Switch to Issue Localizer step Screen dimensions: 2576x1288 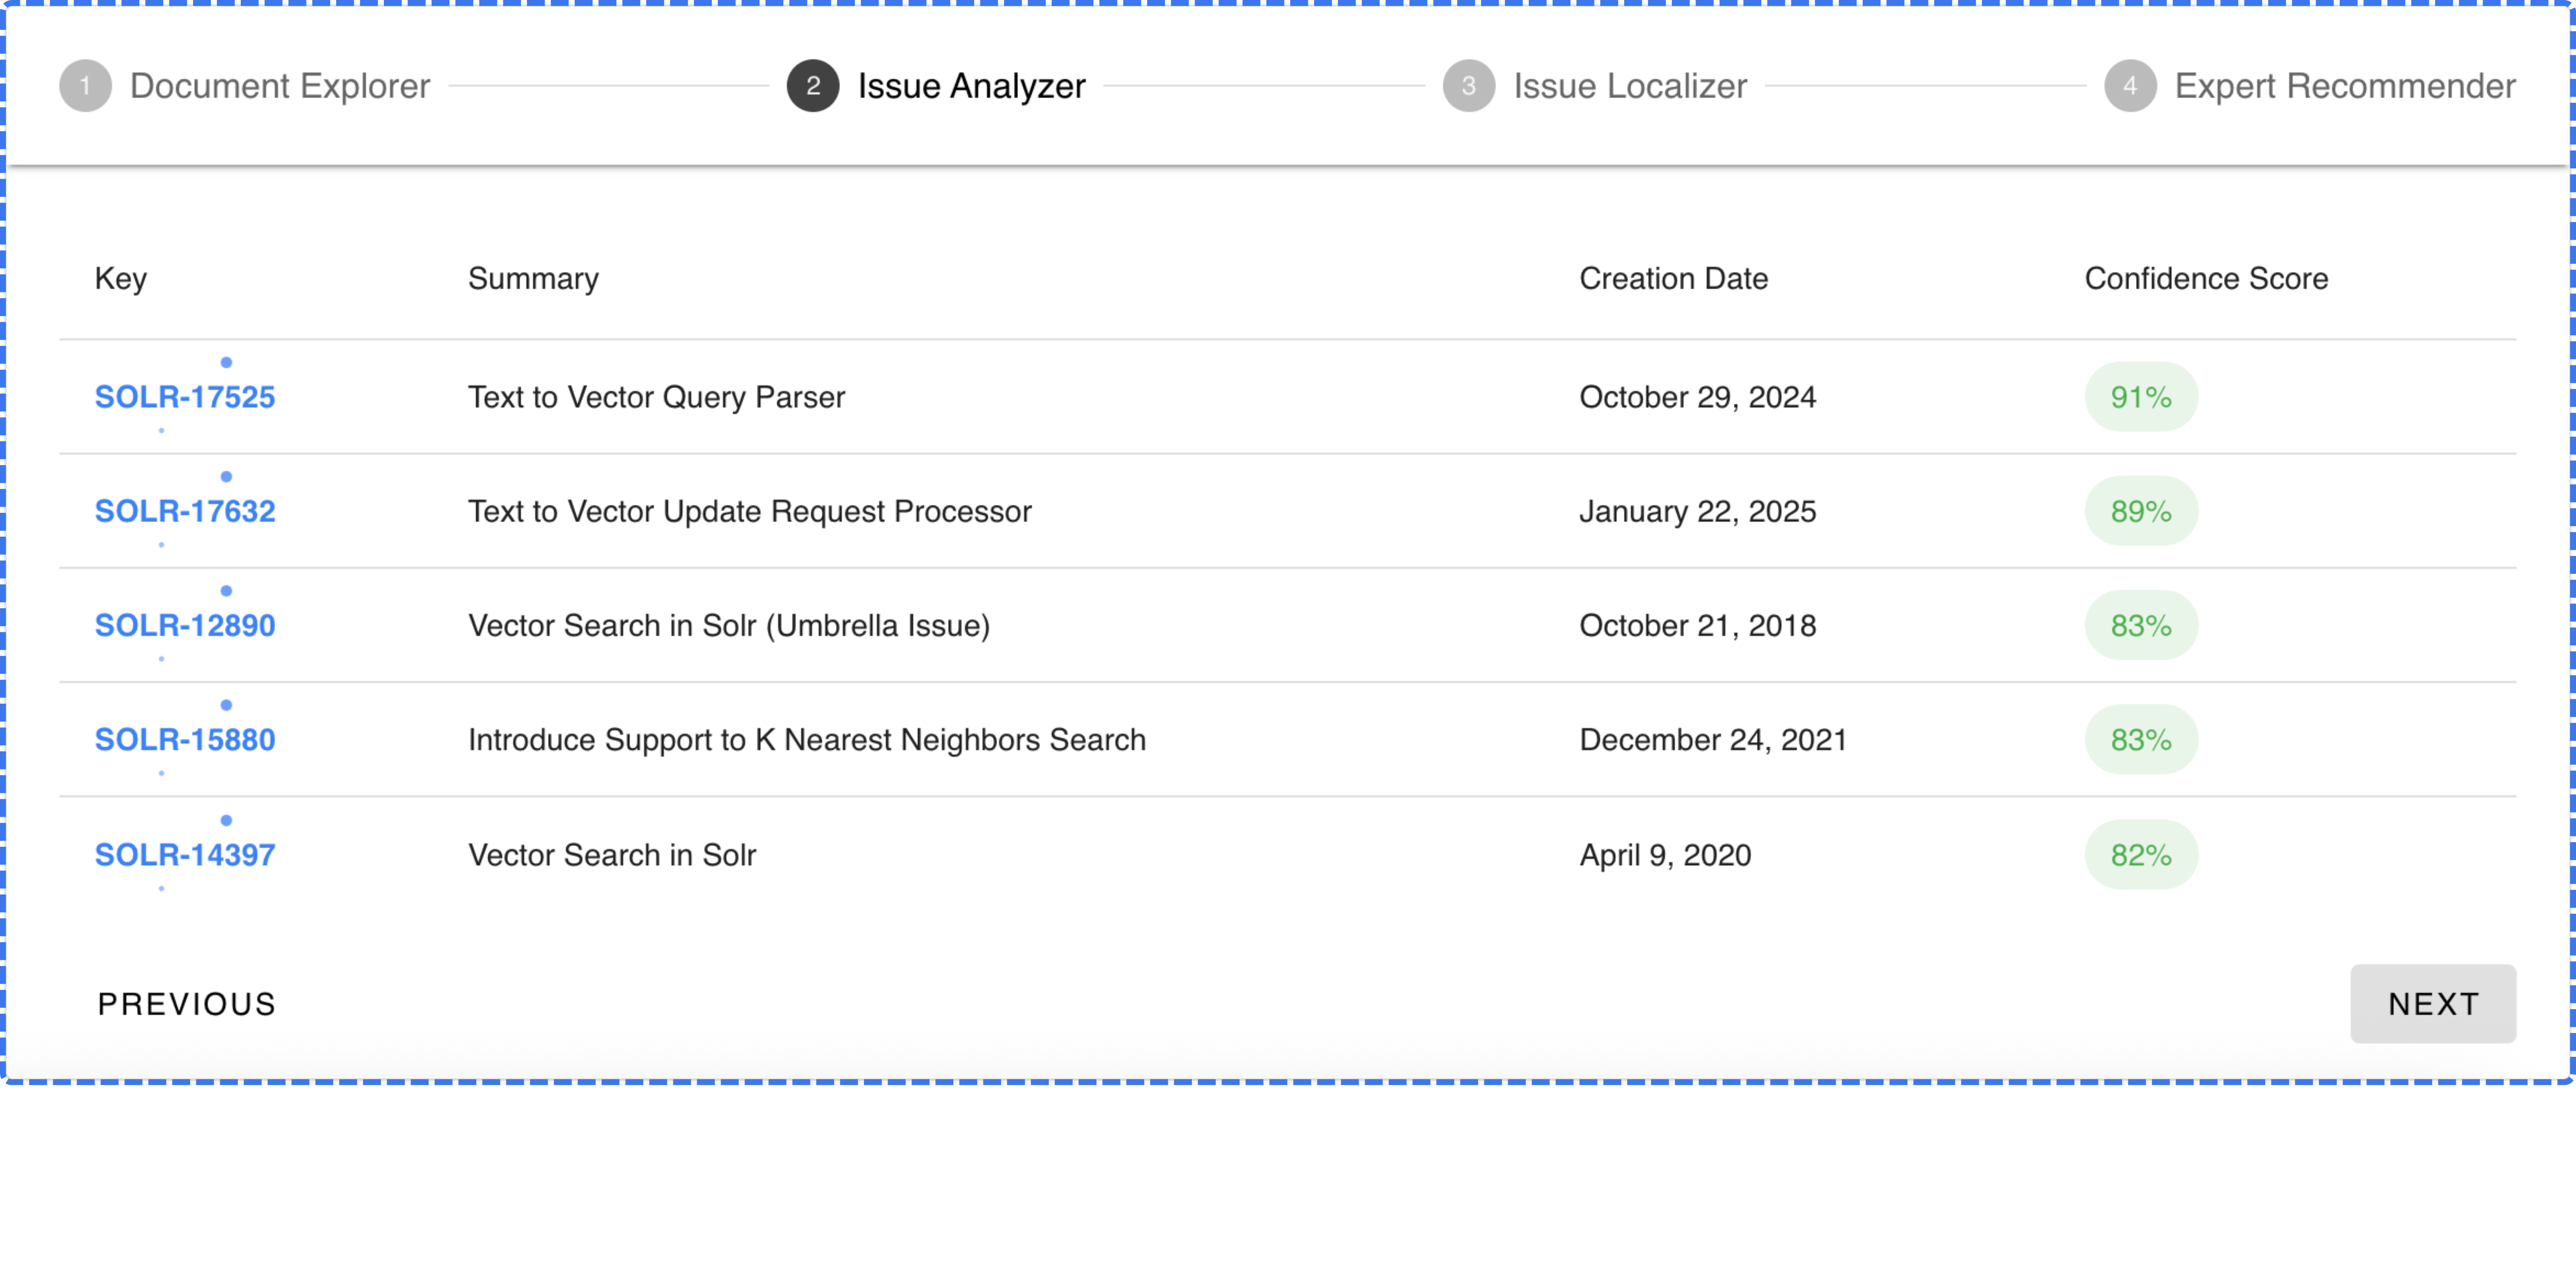(1629, 86)
